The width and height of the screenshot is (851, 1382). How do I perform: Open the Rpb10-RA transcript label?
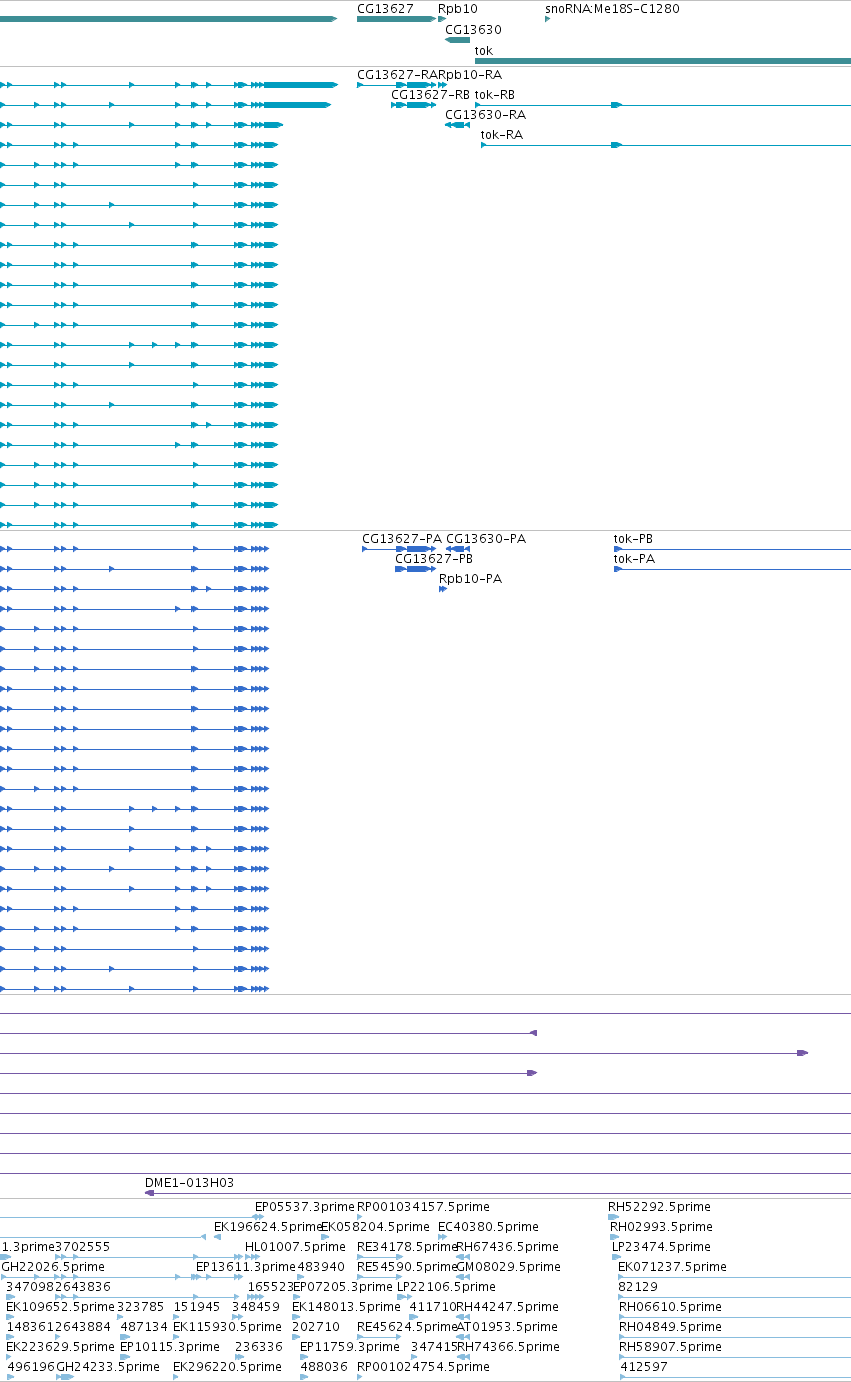(472, 74)
